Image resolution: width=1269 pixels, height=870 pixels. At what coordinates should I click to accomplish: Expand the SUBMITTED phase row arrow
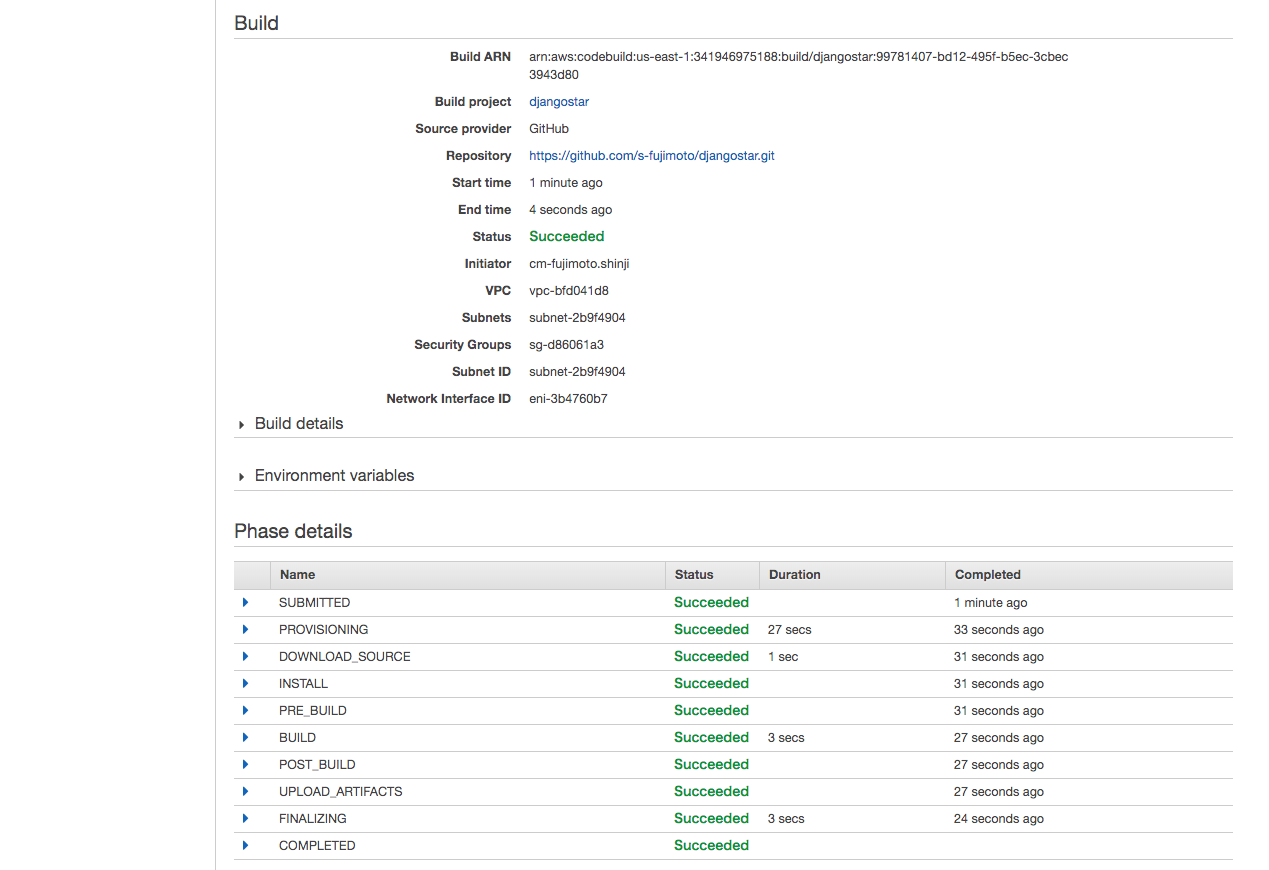[x=246, y=603]
